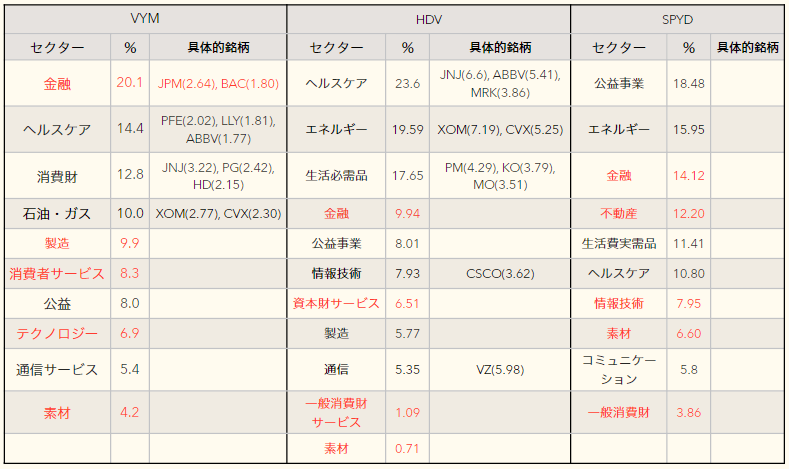The width and height of the screenshot is (789, 469).
Task: Click the XOM(2.77), CVX(2.30) holdings cell
Action: coord(218,214)
